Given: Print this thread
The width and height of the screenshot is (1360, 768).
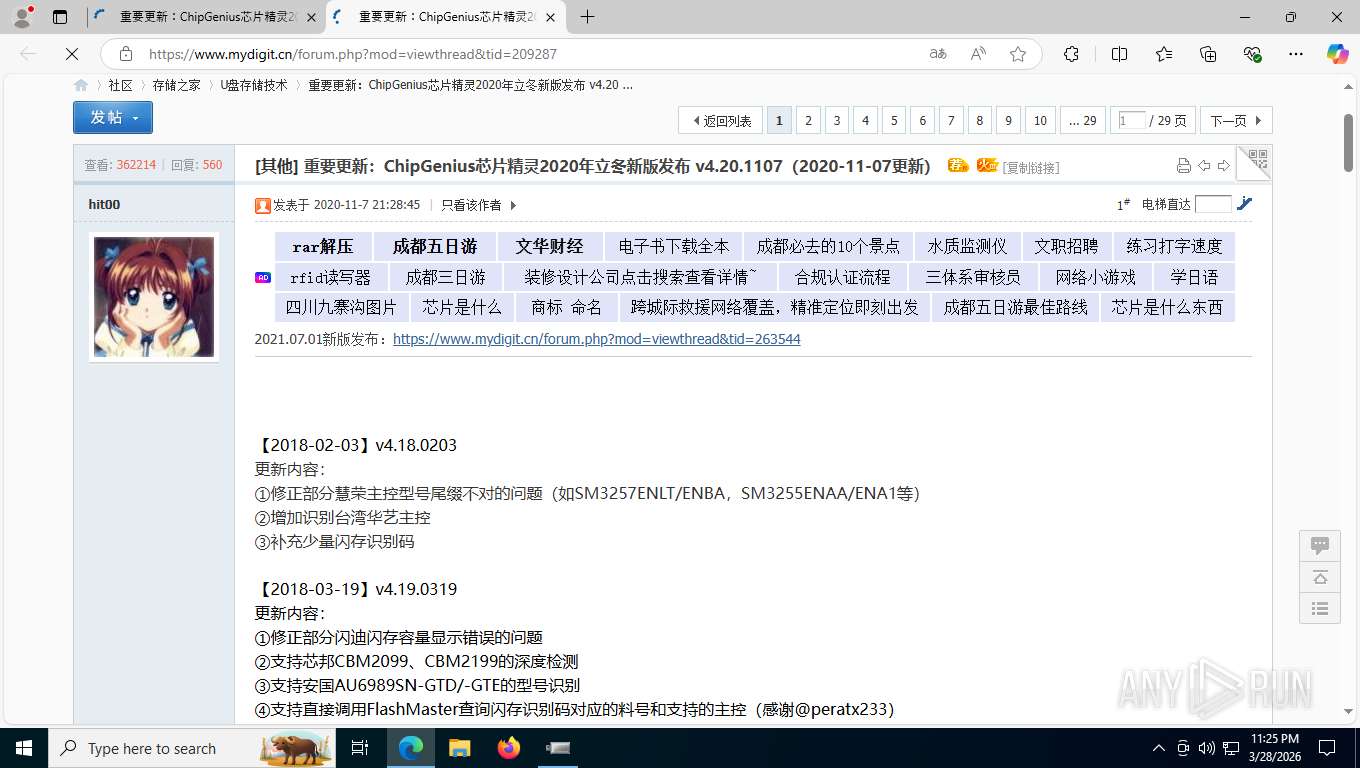Looking at the screenshot, I should [1184, 166].
